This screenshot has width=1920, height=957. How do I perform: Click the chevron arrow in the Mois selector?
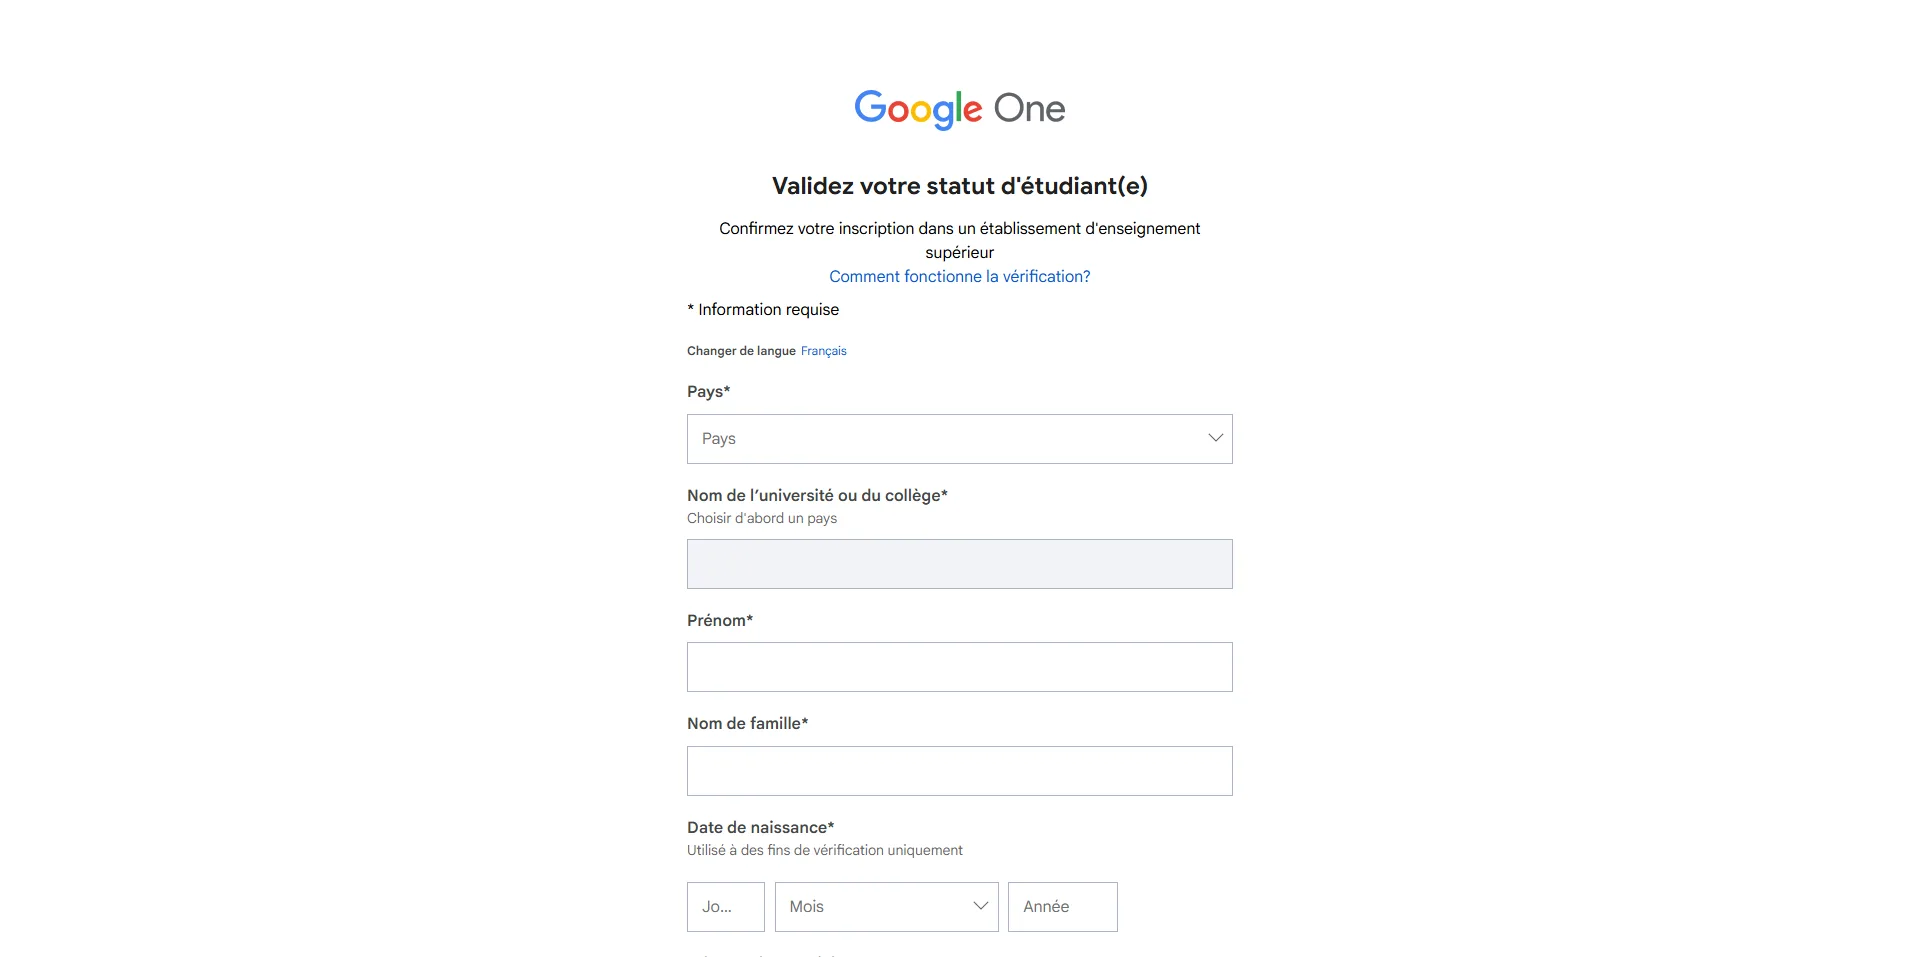(x=980, y=907)
